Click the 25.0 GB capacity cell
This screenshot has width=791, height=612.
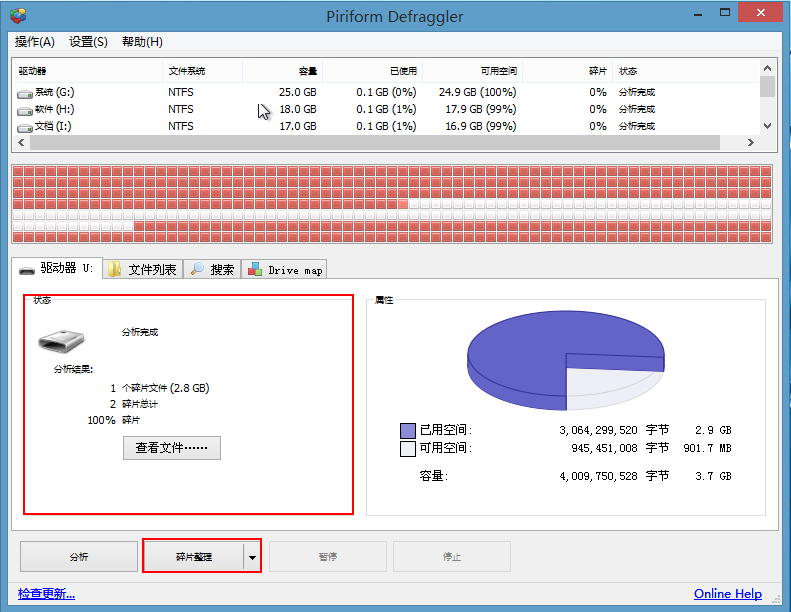(298, 92)
